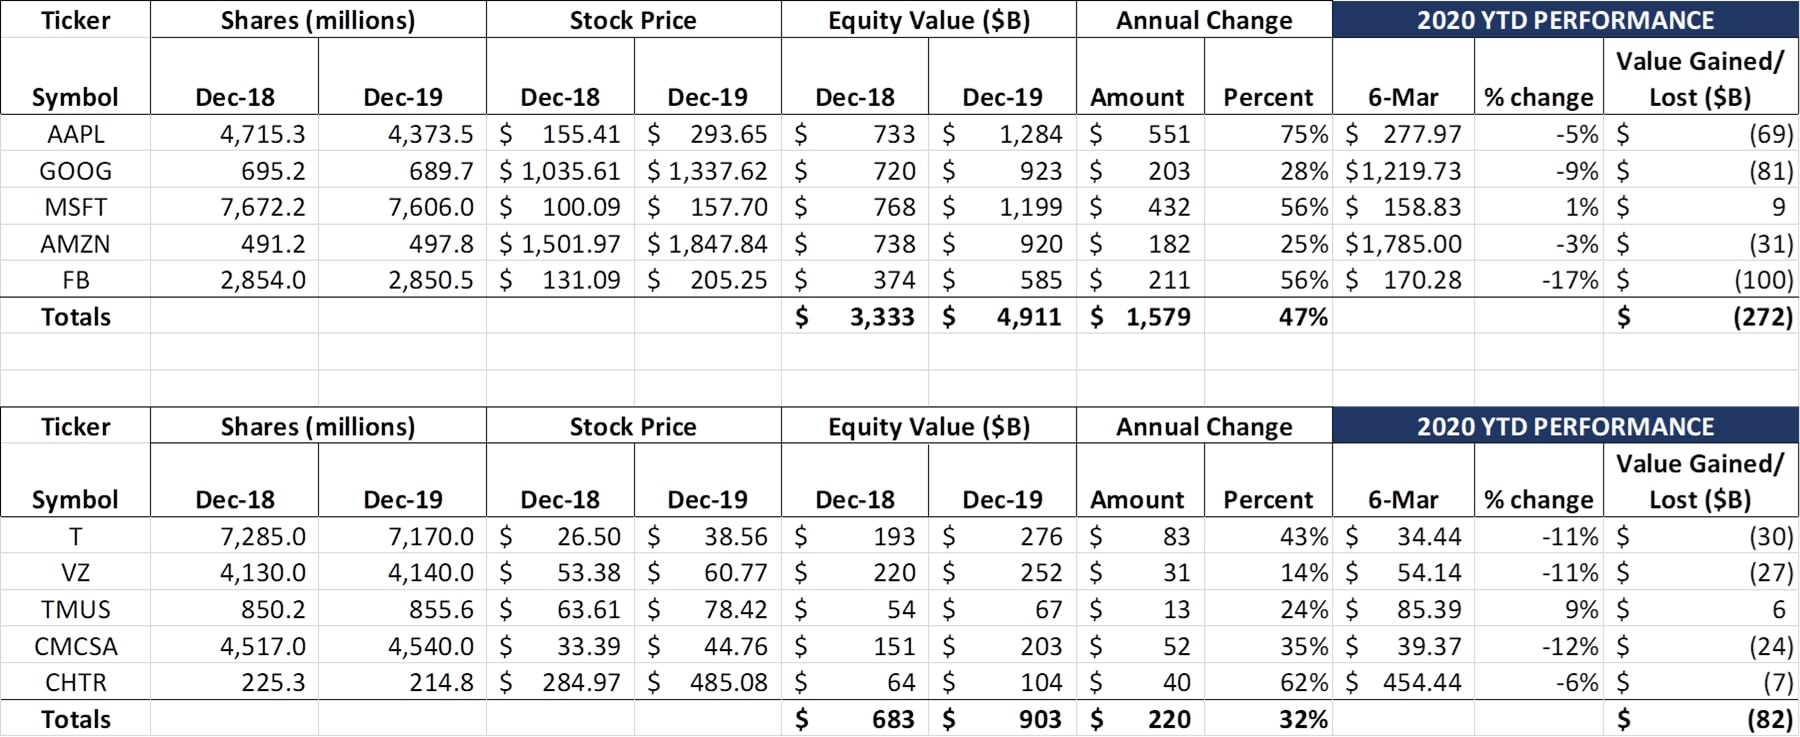This screenshot has height=737, width=1800.
Task: Select GOOG 6-Mar price 1,219.73
Action: 1404,171
